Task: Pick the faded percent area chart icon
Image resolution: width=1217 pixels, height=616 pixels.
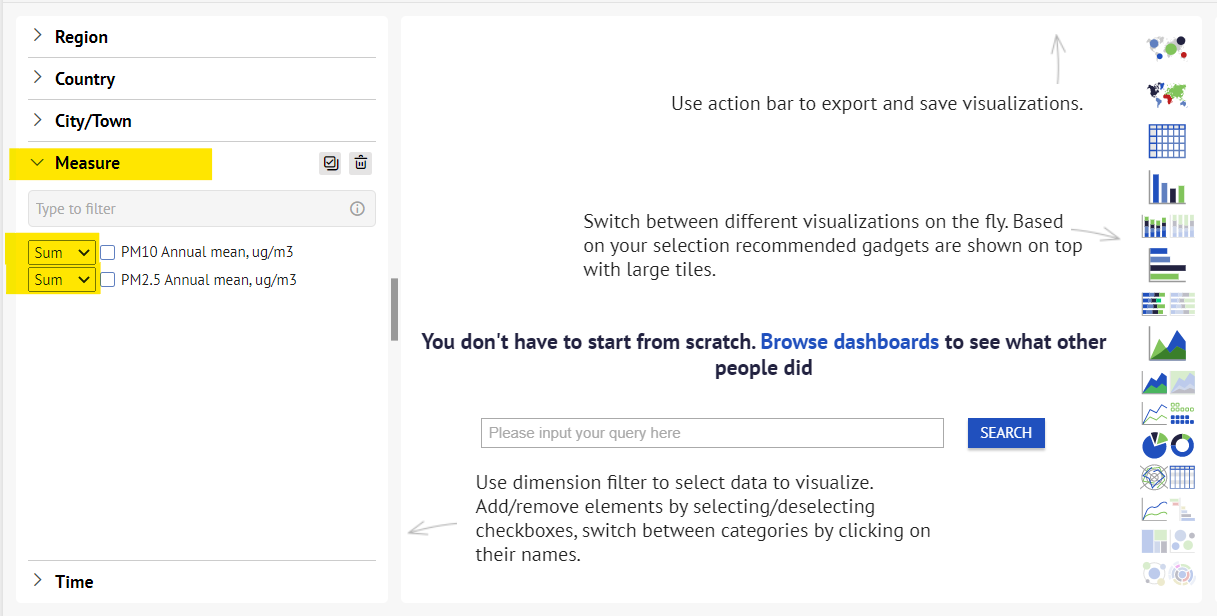Action: (1182, 382)
